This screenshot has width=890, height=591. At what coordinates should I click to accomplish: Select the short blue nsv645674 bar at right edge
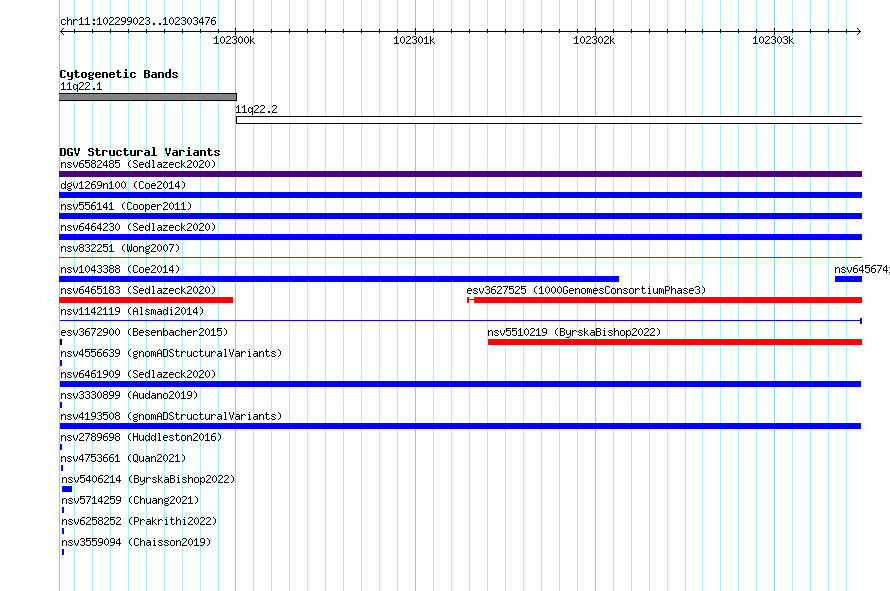click(x=849, y=279)
